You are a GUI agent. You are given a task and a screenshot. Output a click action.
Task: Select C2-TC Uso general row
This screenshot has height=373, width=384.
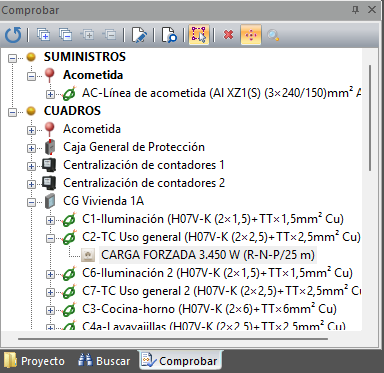(x=221, y=237)
